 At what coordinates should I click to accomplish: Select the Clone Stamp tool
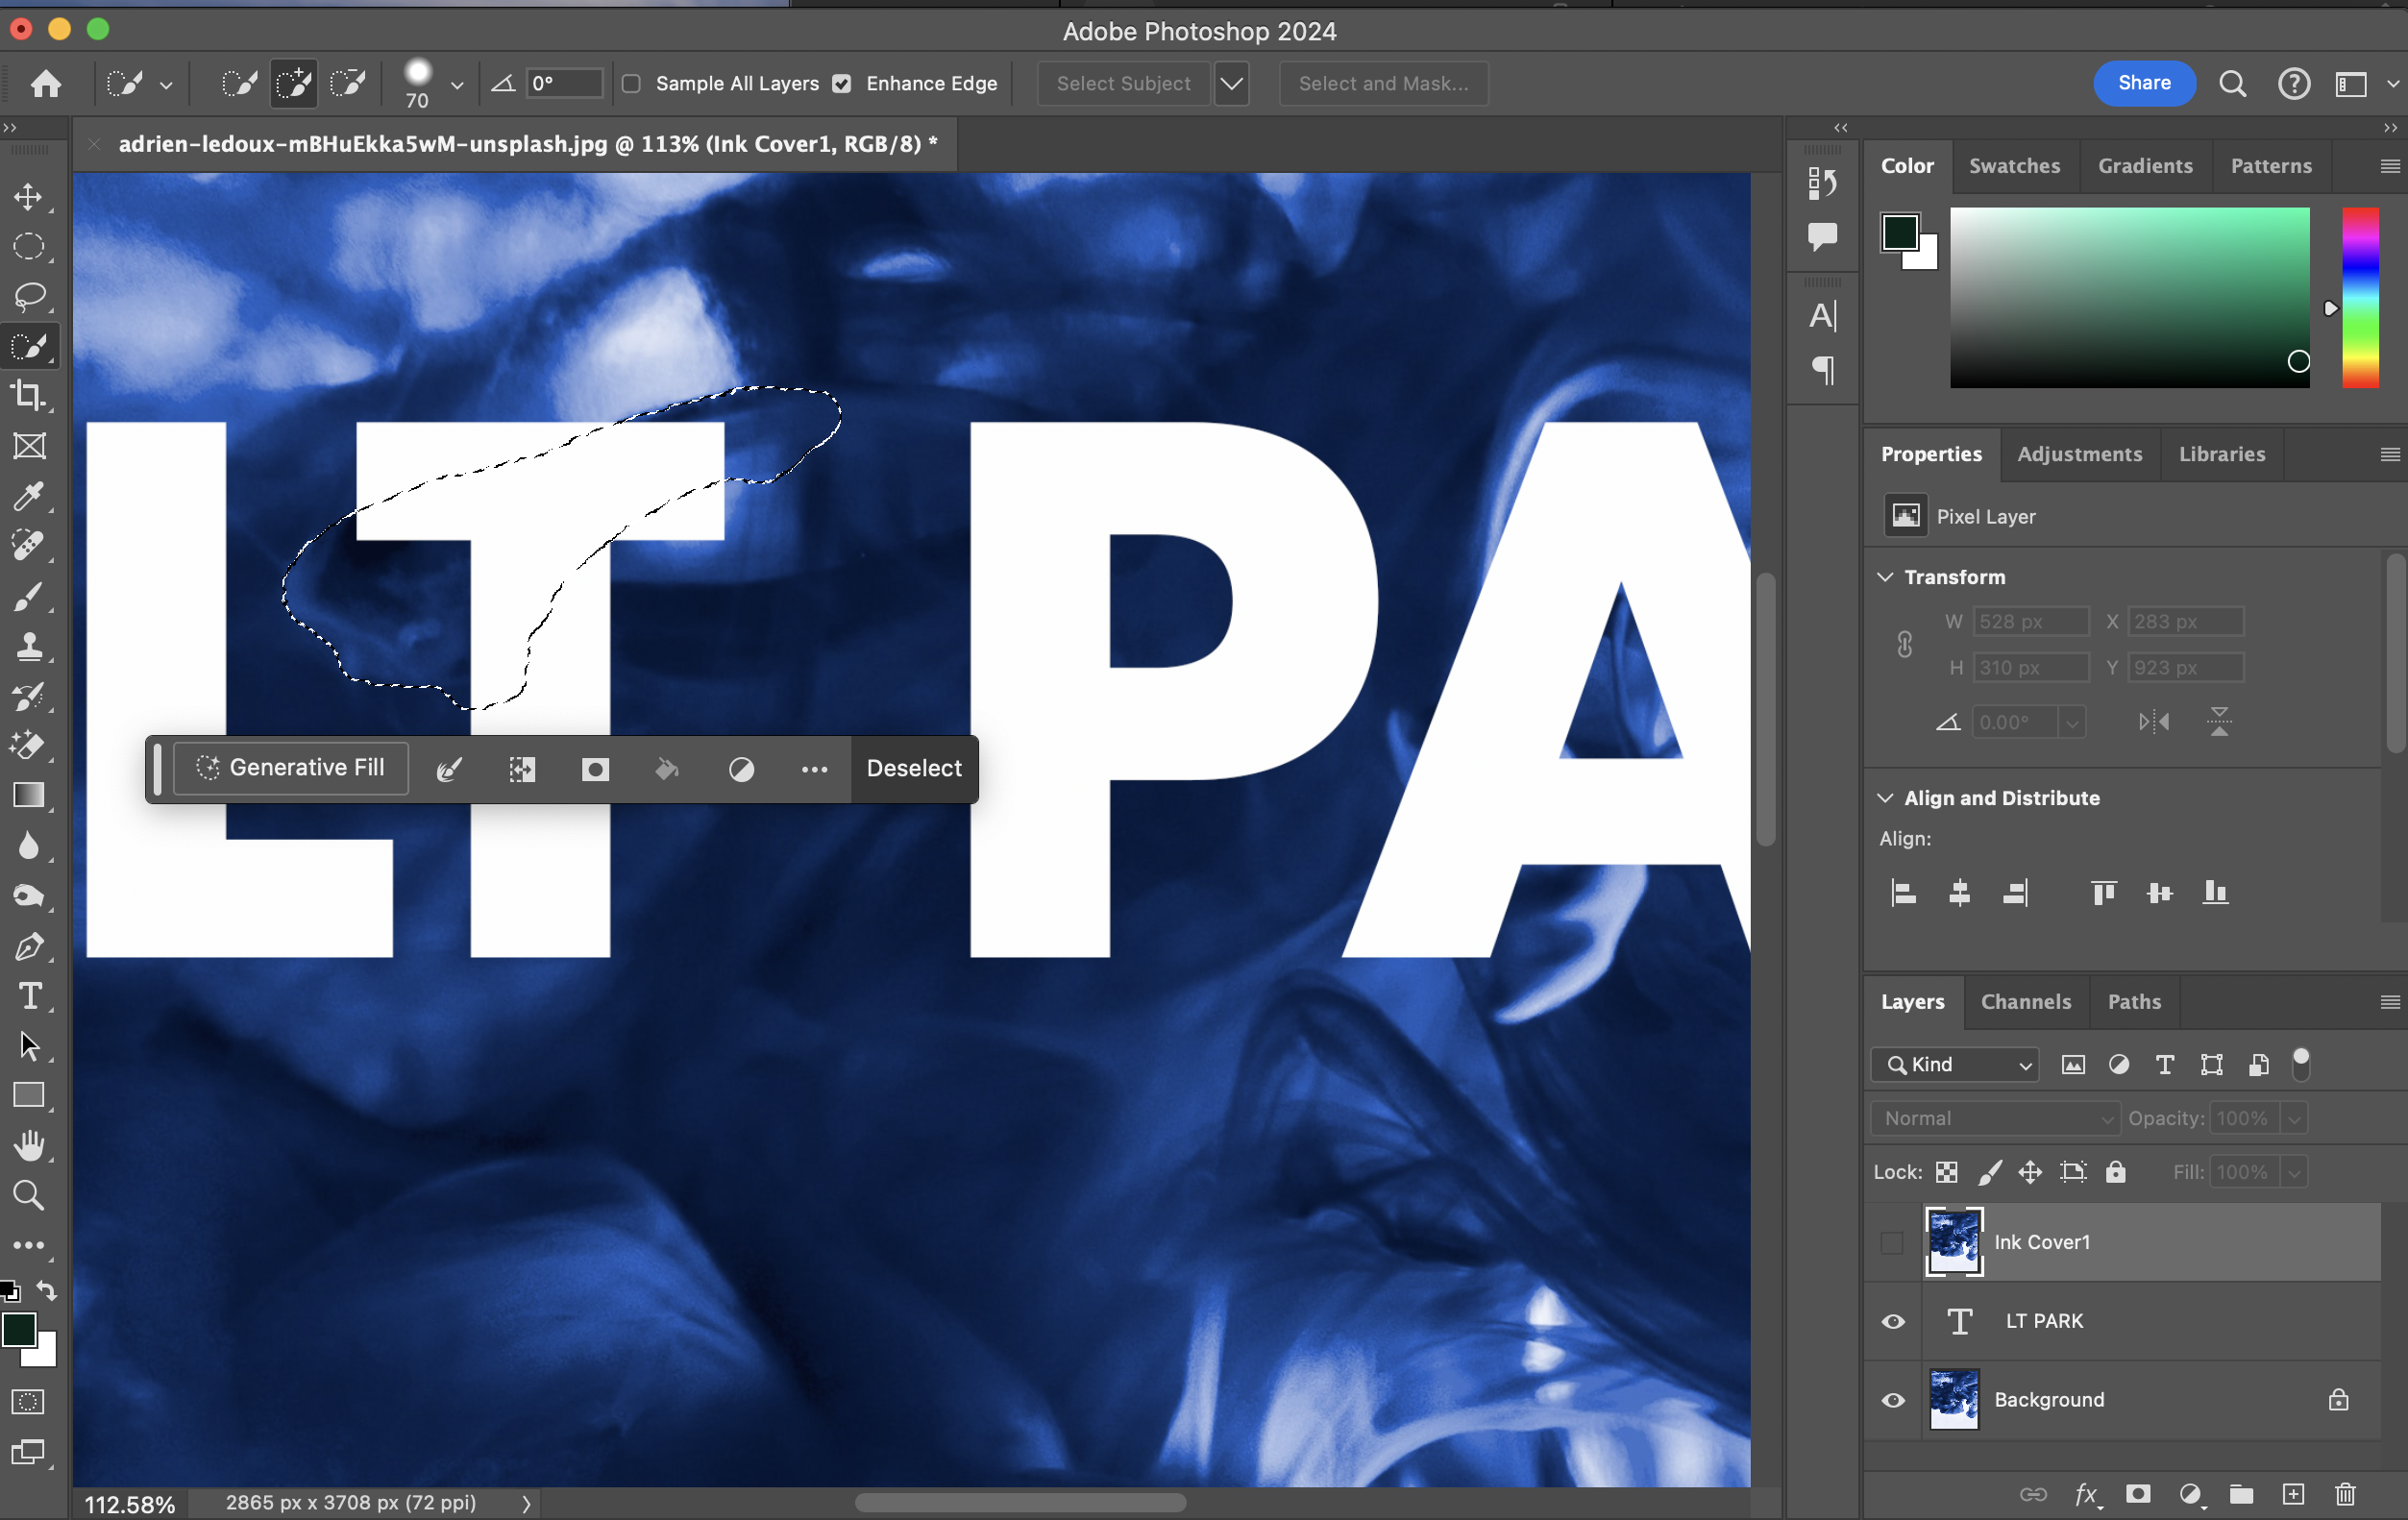29,646
